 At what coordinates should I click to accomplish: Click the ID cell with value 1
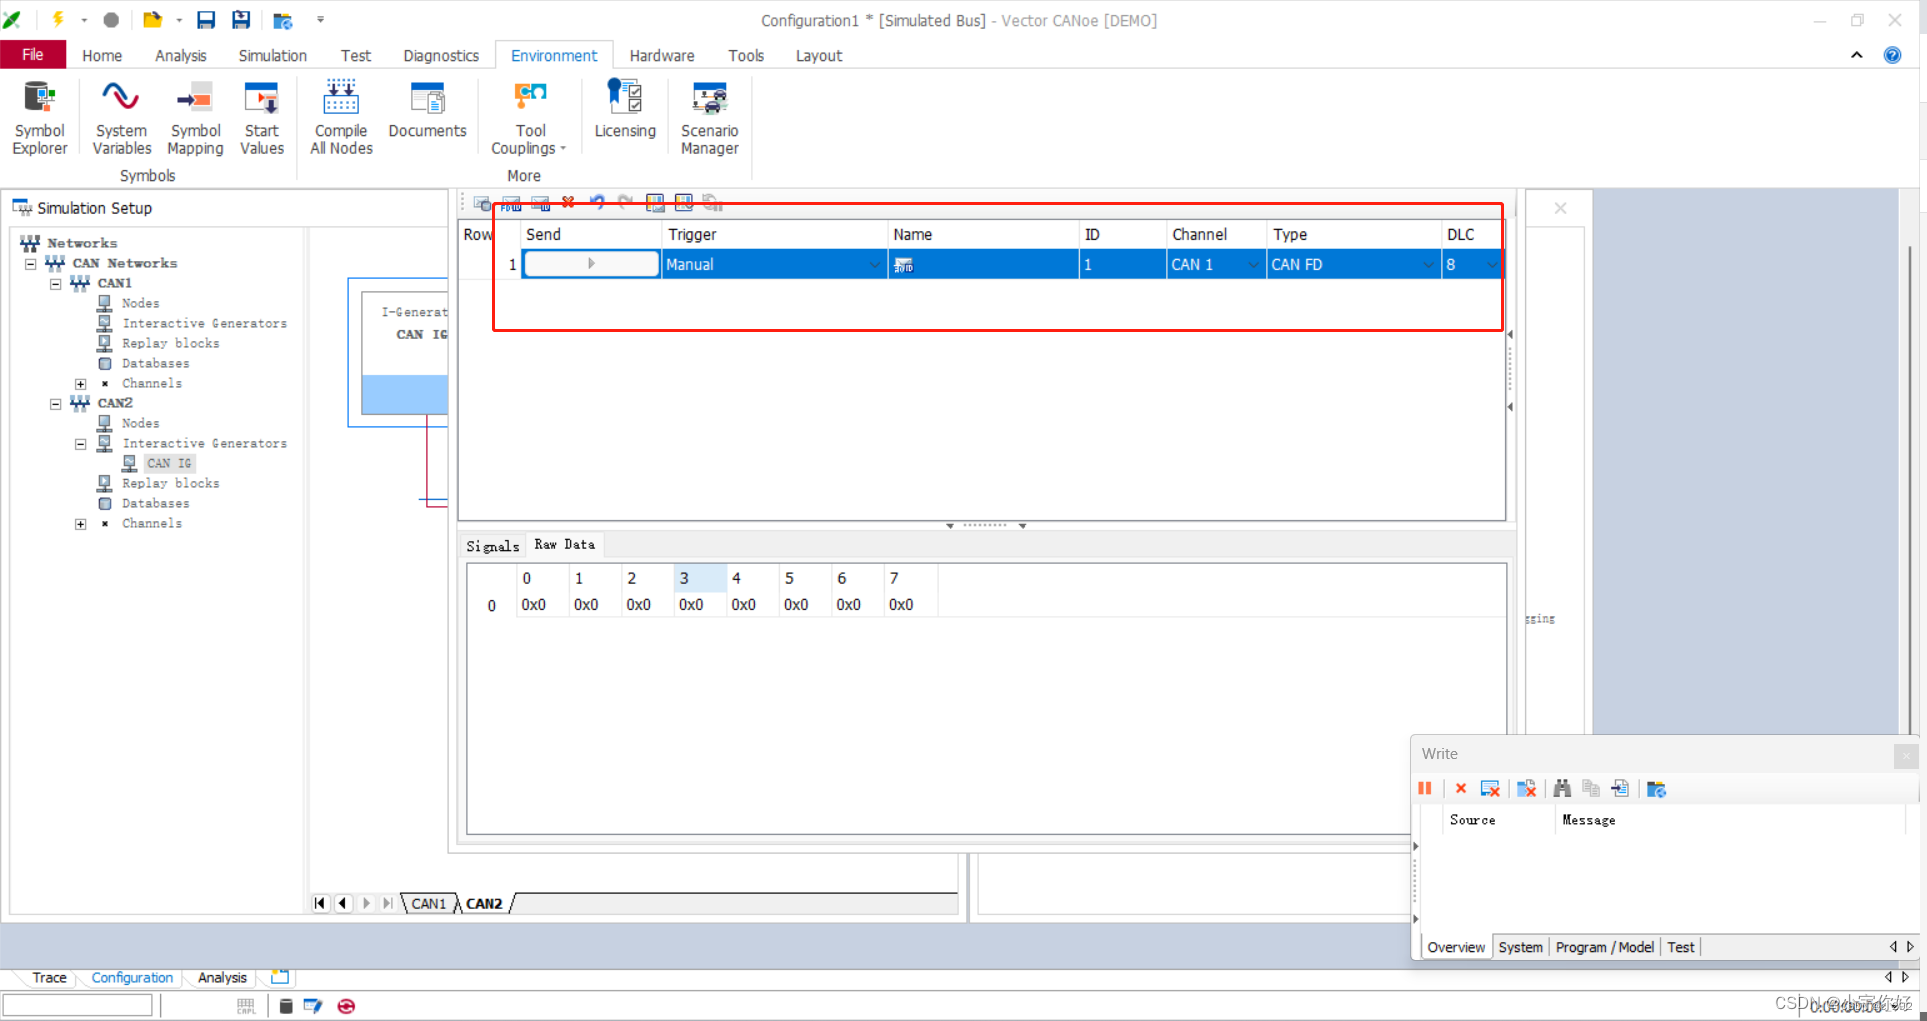coord(1122,265)
